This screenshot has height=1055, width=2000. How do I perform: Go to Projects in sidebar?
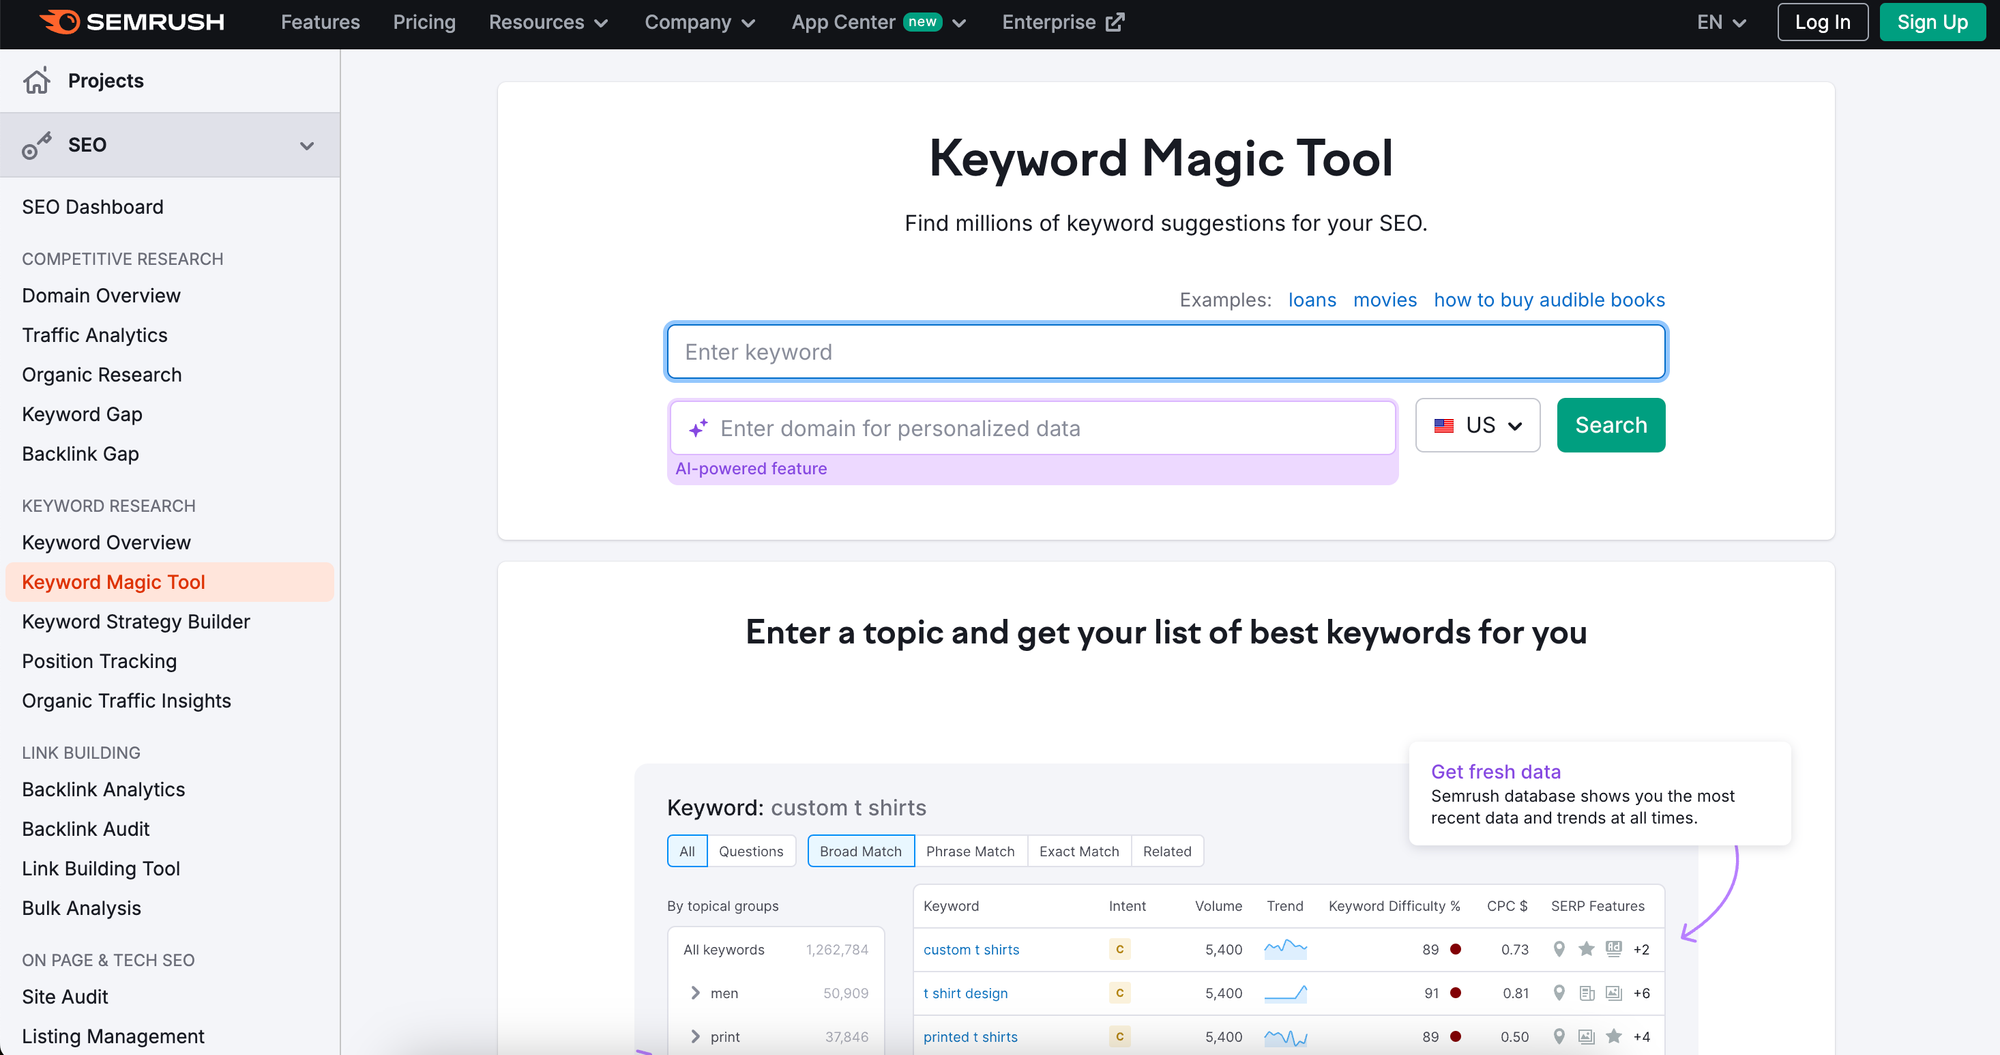(106, 81)
